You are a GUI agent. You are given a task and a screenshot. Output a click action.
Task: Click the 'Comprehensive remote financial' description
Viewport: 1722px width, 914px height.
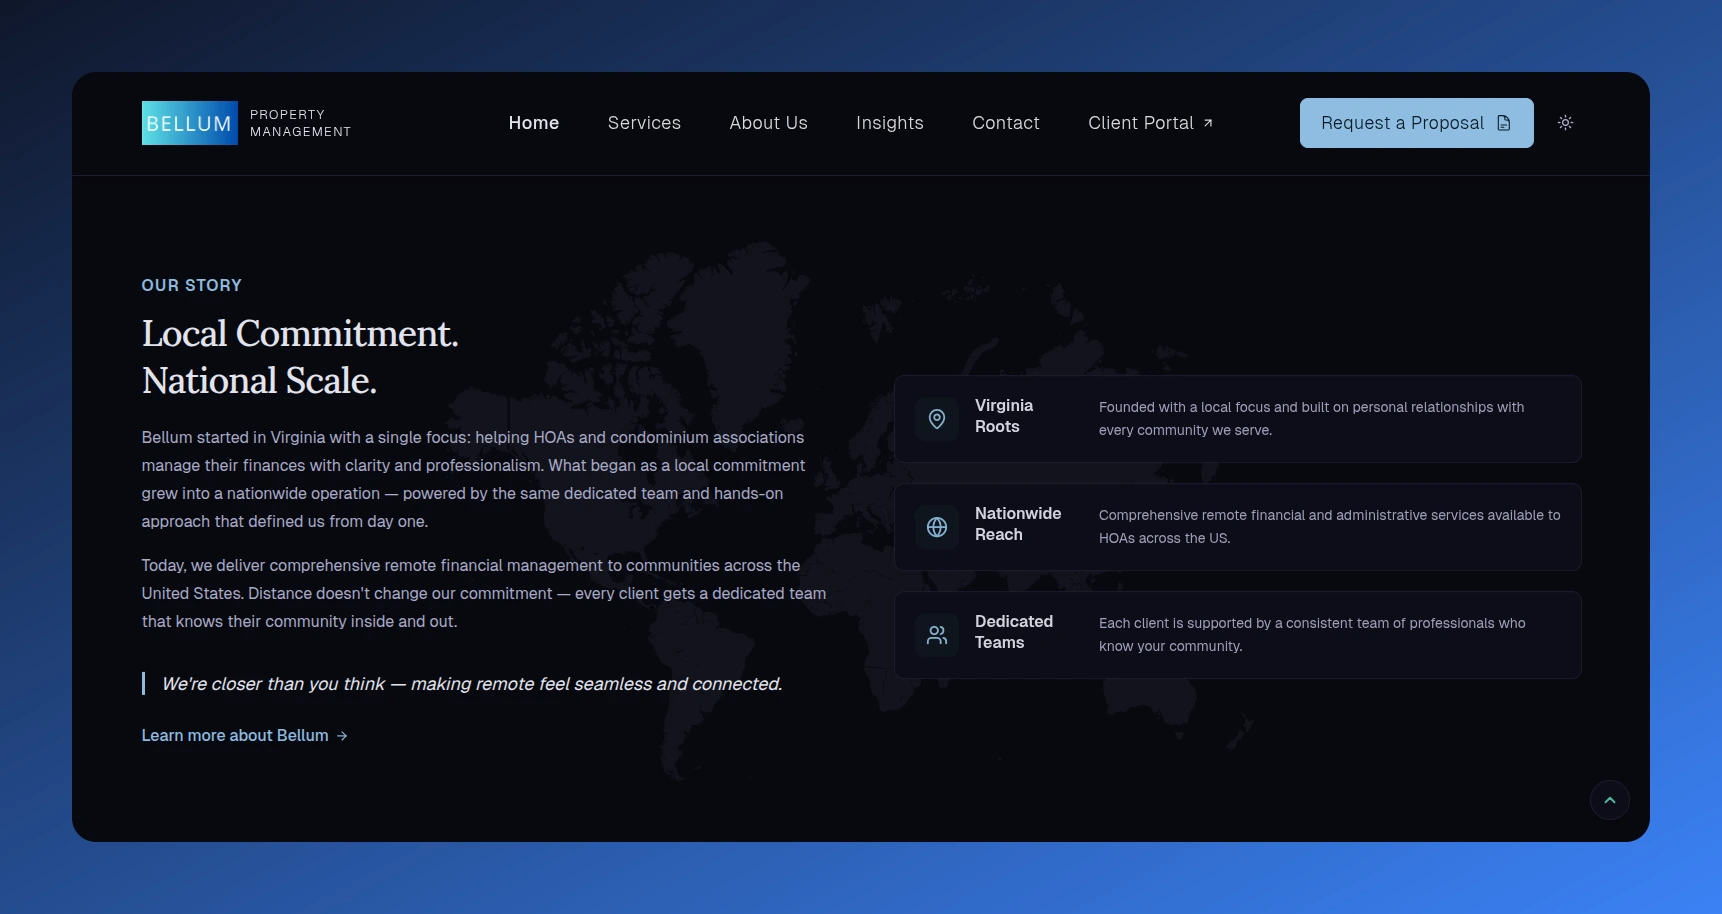(1329, 527)
